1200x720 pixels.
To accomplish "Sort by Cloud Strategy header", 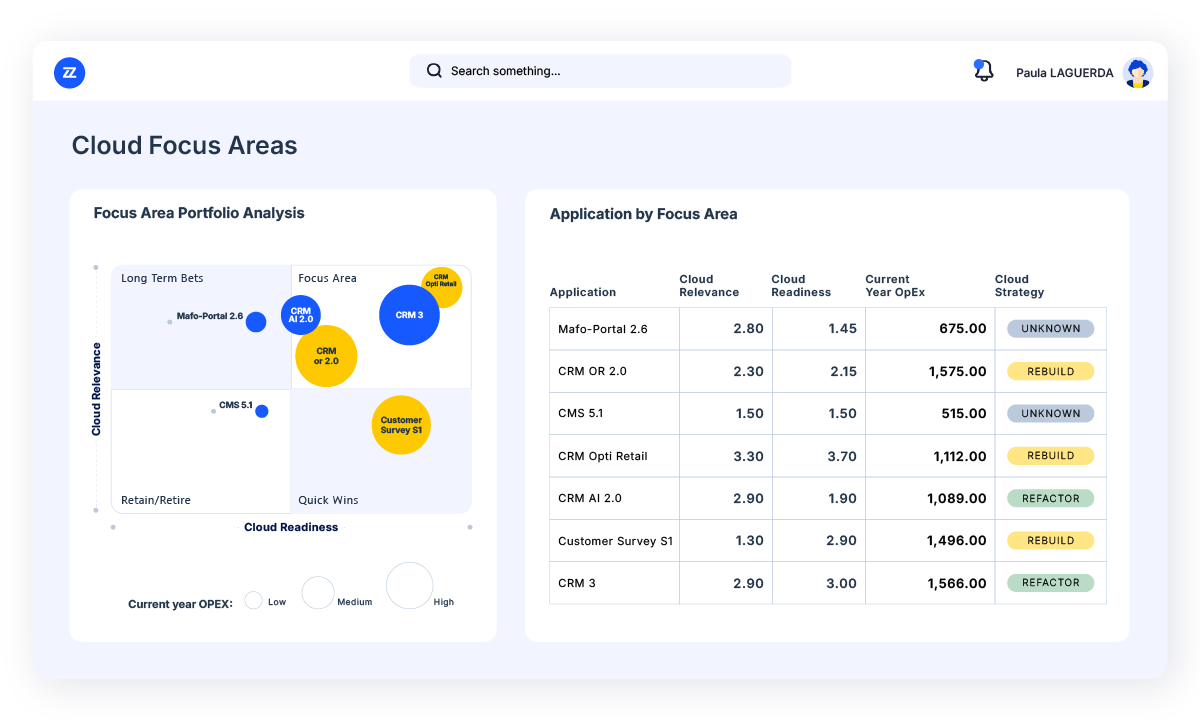I will [1019, 286].
